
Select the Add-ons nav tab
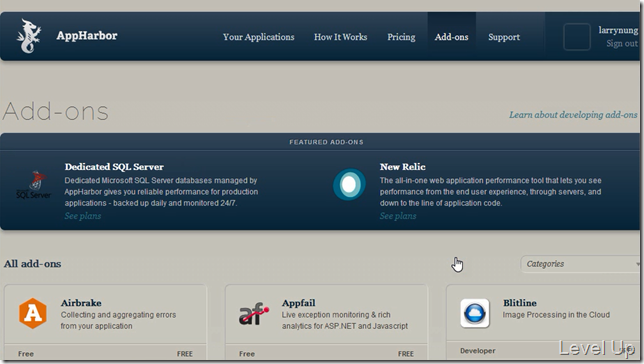pos(451,37)
